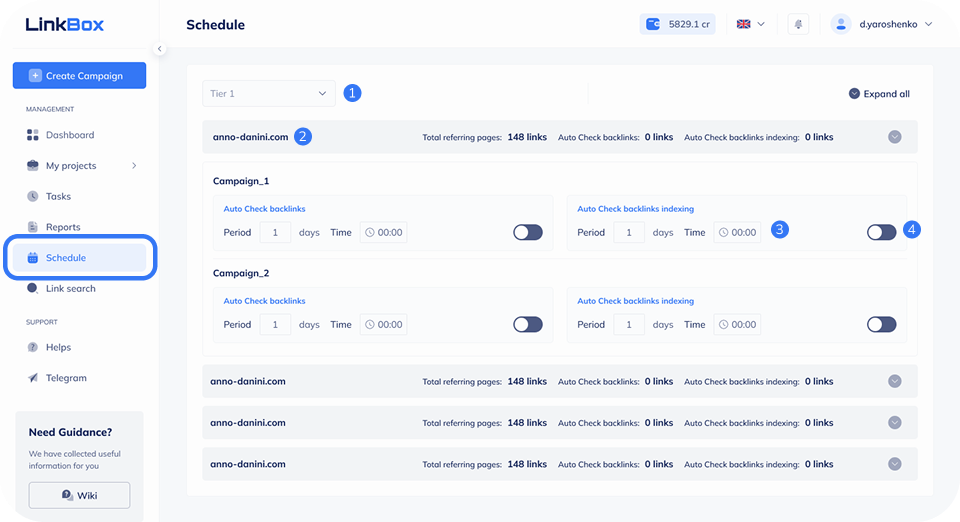This screenshot has height=522, width=960.
Task: Click the d.yaroshenko user avatar icon
Action: (841, 24)
